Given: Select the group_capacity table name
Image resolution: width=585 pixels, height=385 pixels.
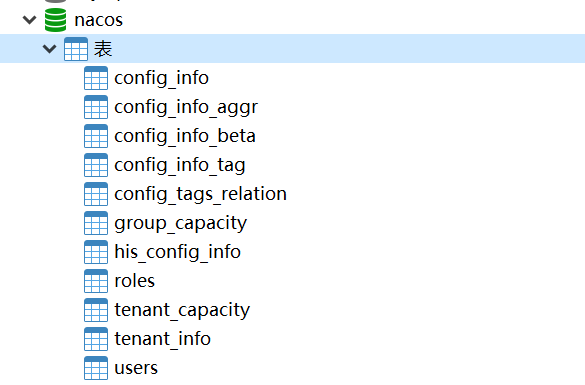Looking at the screenshot, I should coord(181,223).
